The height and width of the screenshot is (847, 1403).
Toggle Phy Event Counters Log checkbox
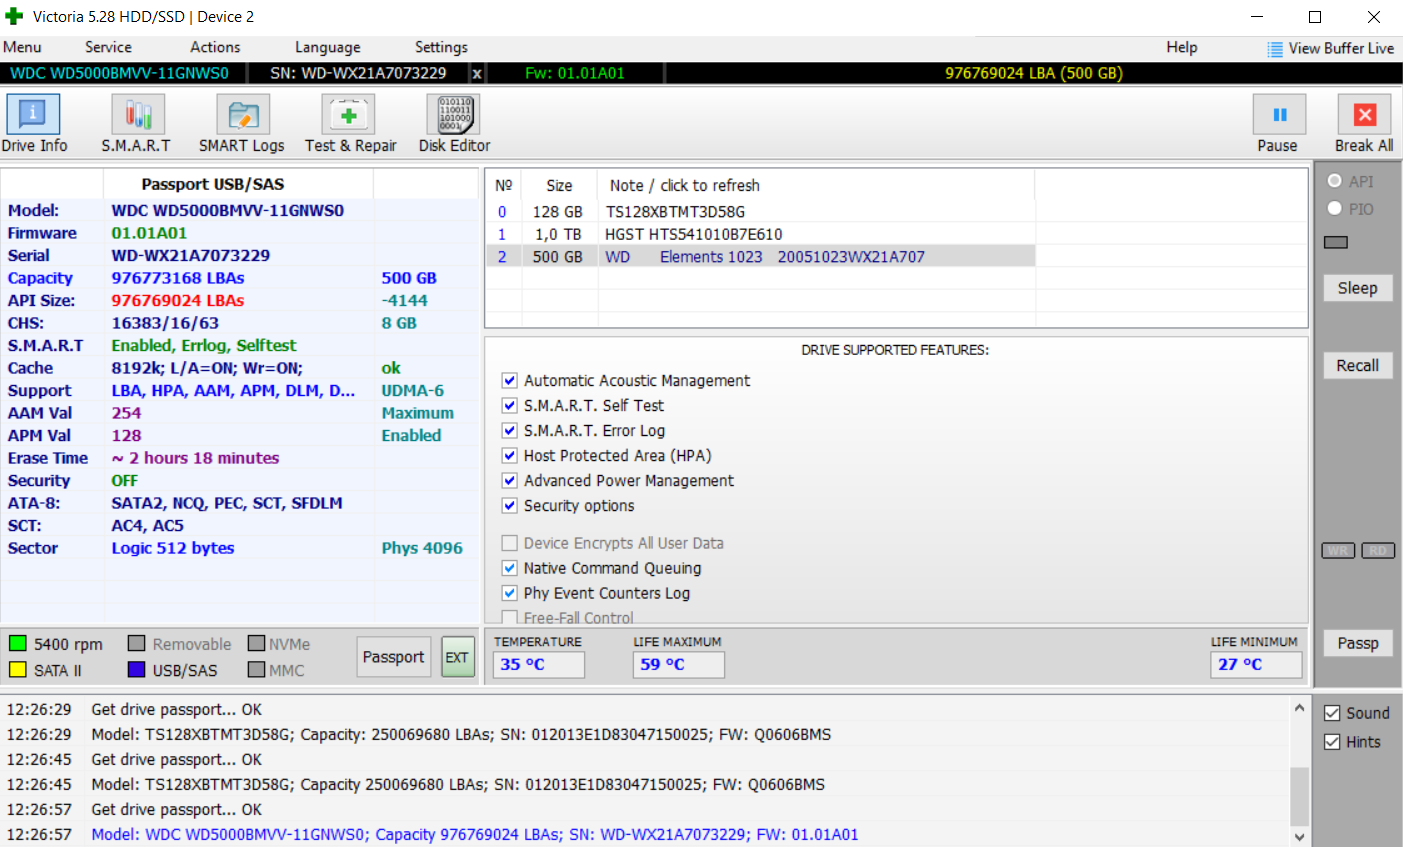(510, 593)
